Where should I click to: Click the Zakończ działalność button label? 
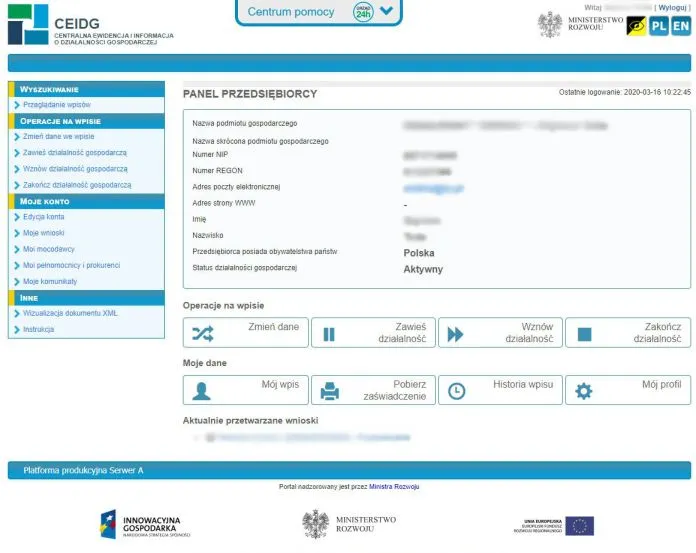[x=657, y=333]
